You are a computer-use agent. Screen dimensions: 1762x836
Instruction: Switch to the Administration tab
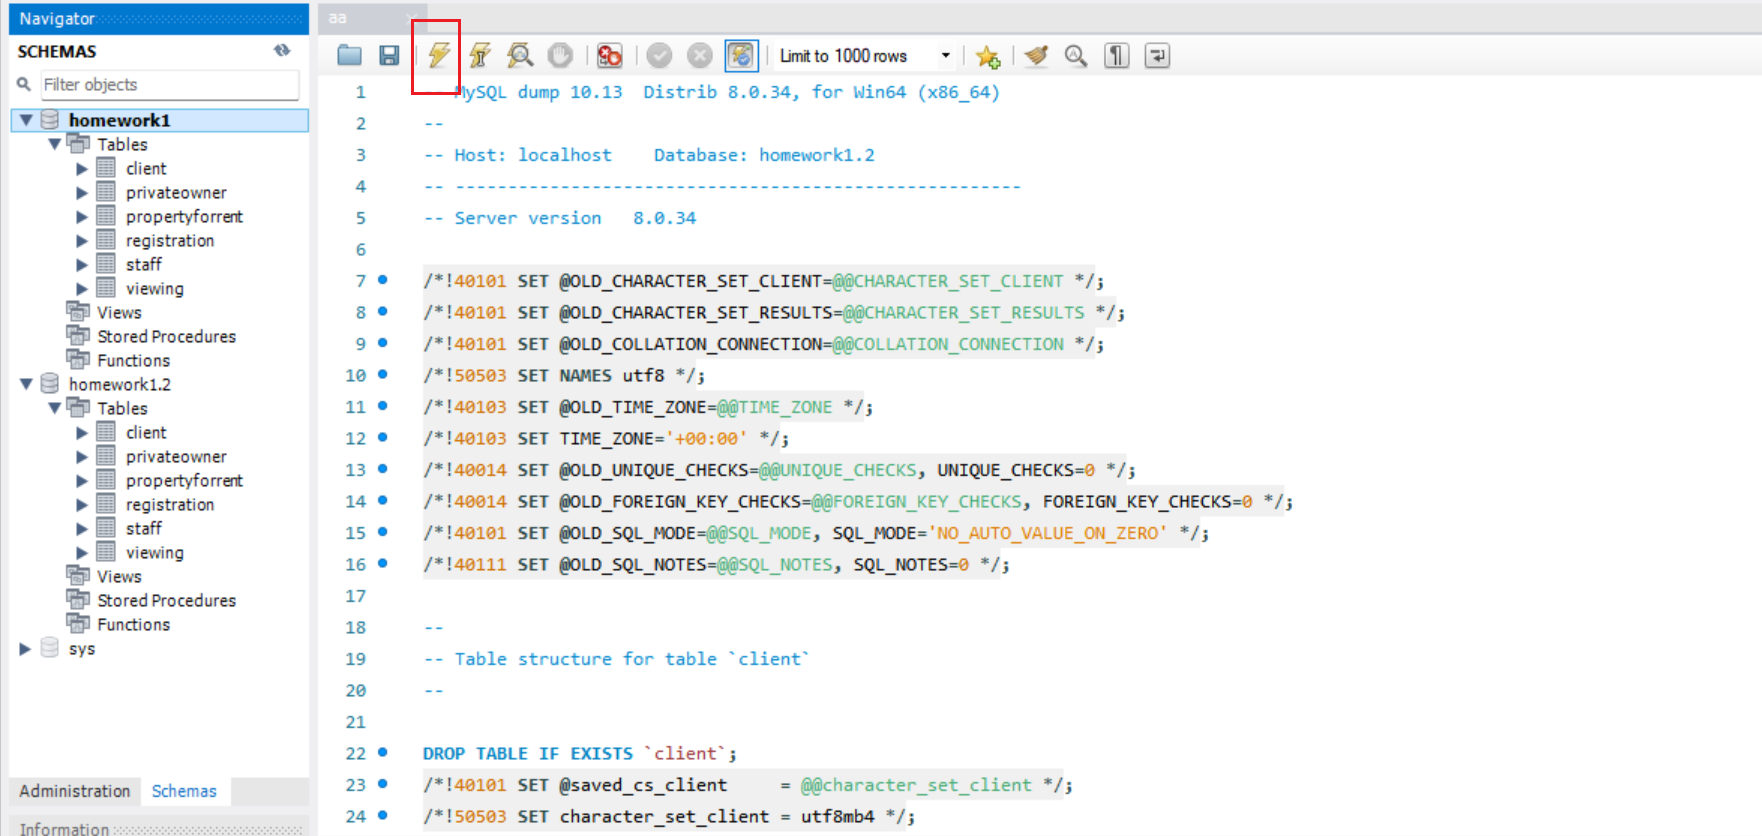[x=75, y=791]
